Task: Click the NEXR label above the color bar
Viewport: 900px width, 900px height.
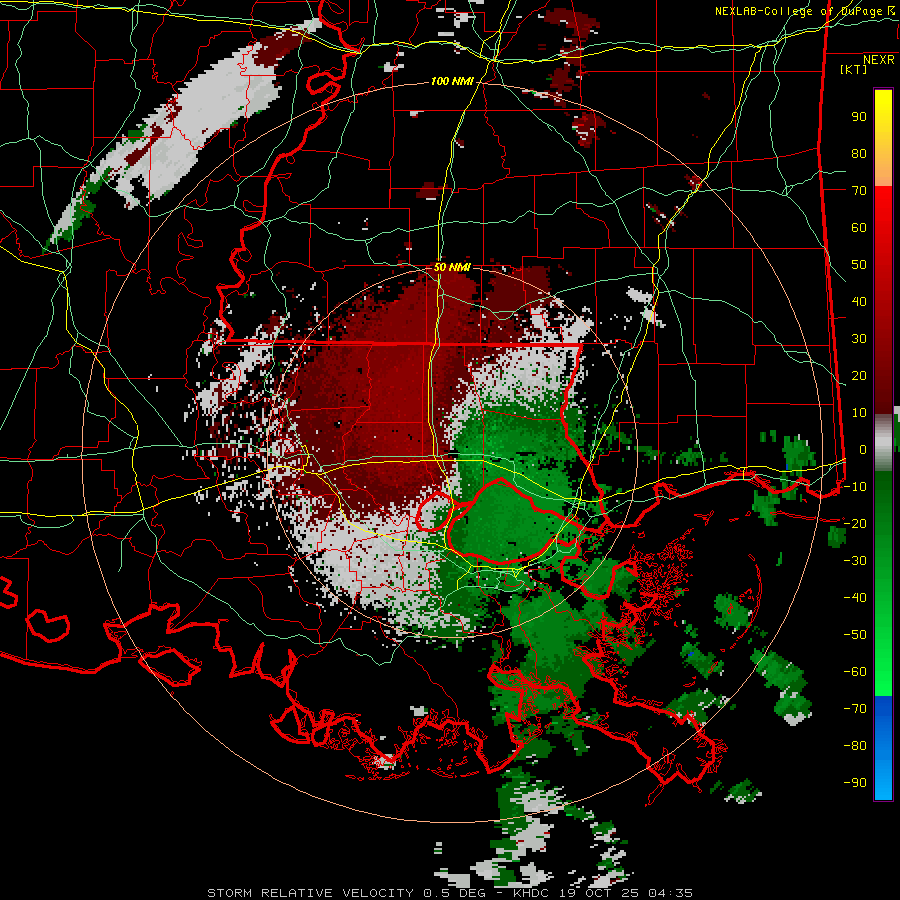Action: tap(879, 60)
